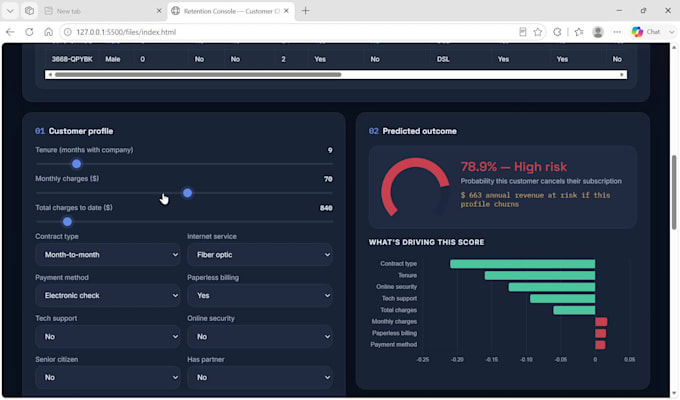Viewport: 680px width, 400px height.
Task: Open tab actions menu chevron
Action: click(10, 11)
